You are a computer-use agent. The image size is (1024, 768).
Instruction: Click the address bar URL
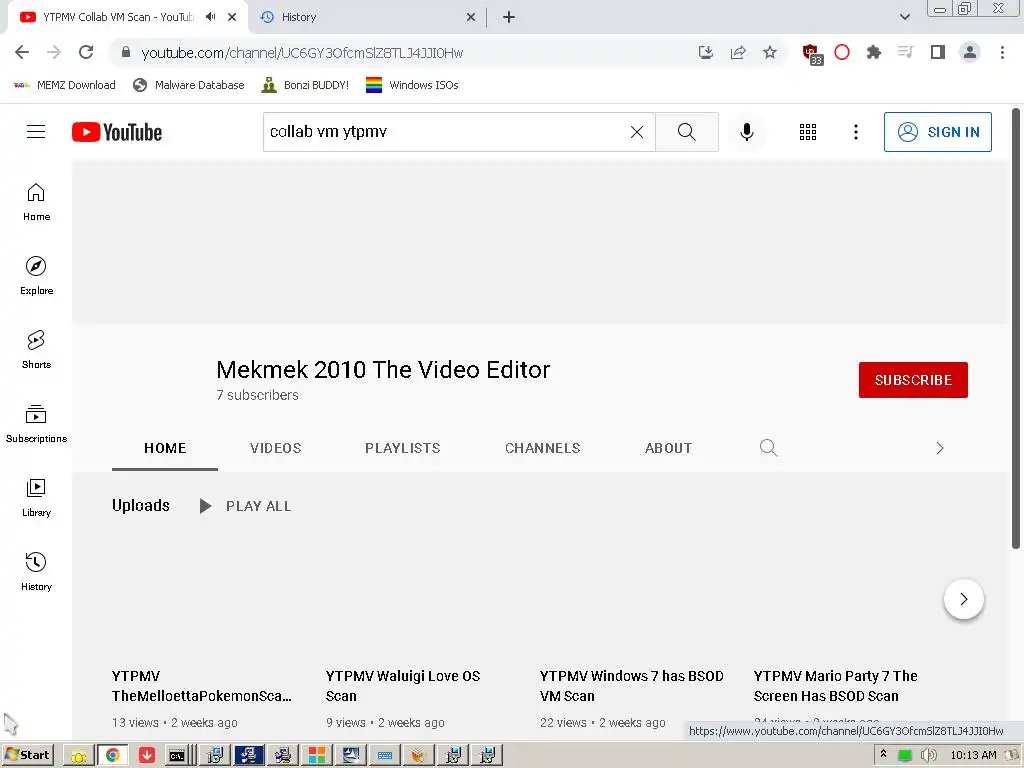tap(302, 53)
